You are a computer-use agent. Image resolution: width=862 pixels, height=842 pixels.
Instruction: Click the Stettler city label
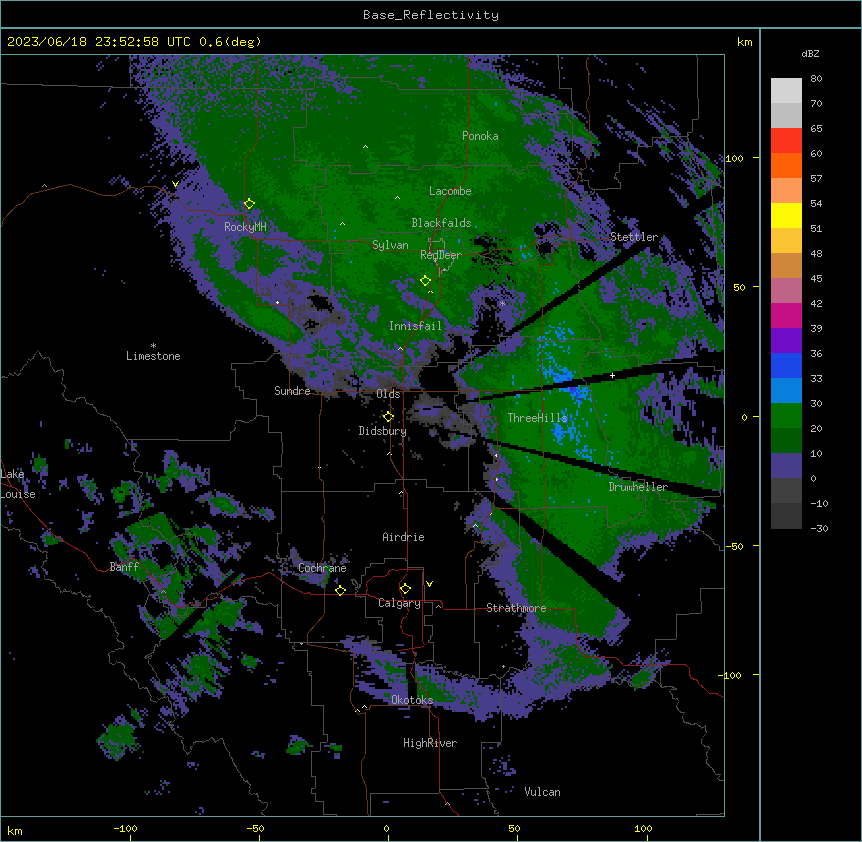(634, 237)
